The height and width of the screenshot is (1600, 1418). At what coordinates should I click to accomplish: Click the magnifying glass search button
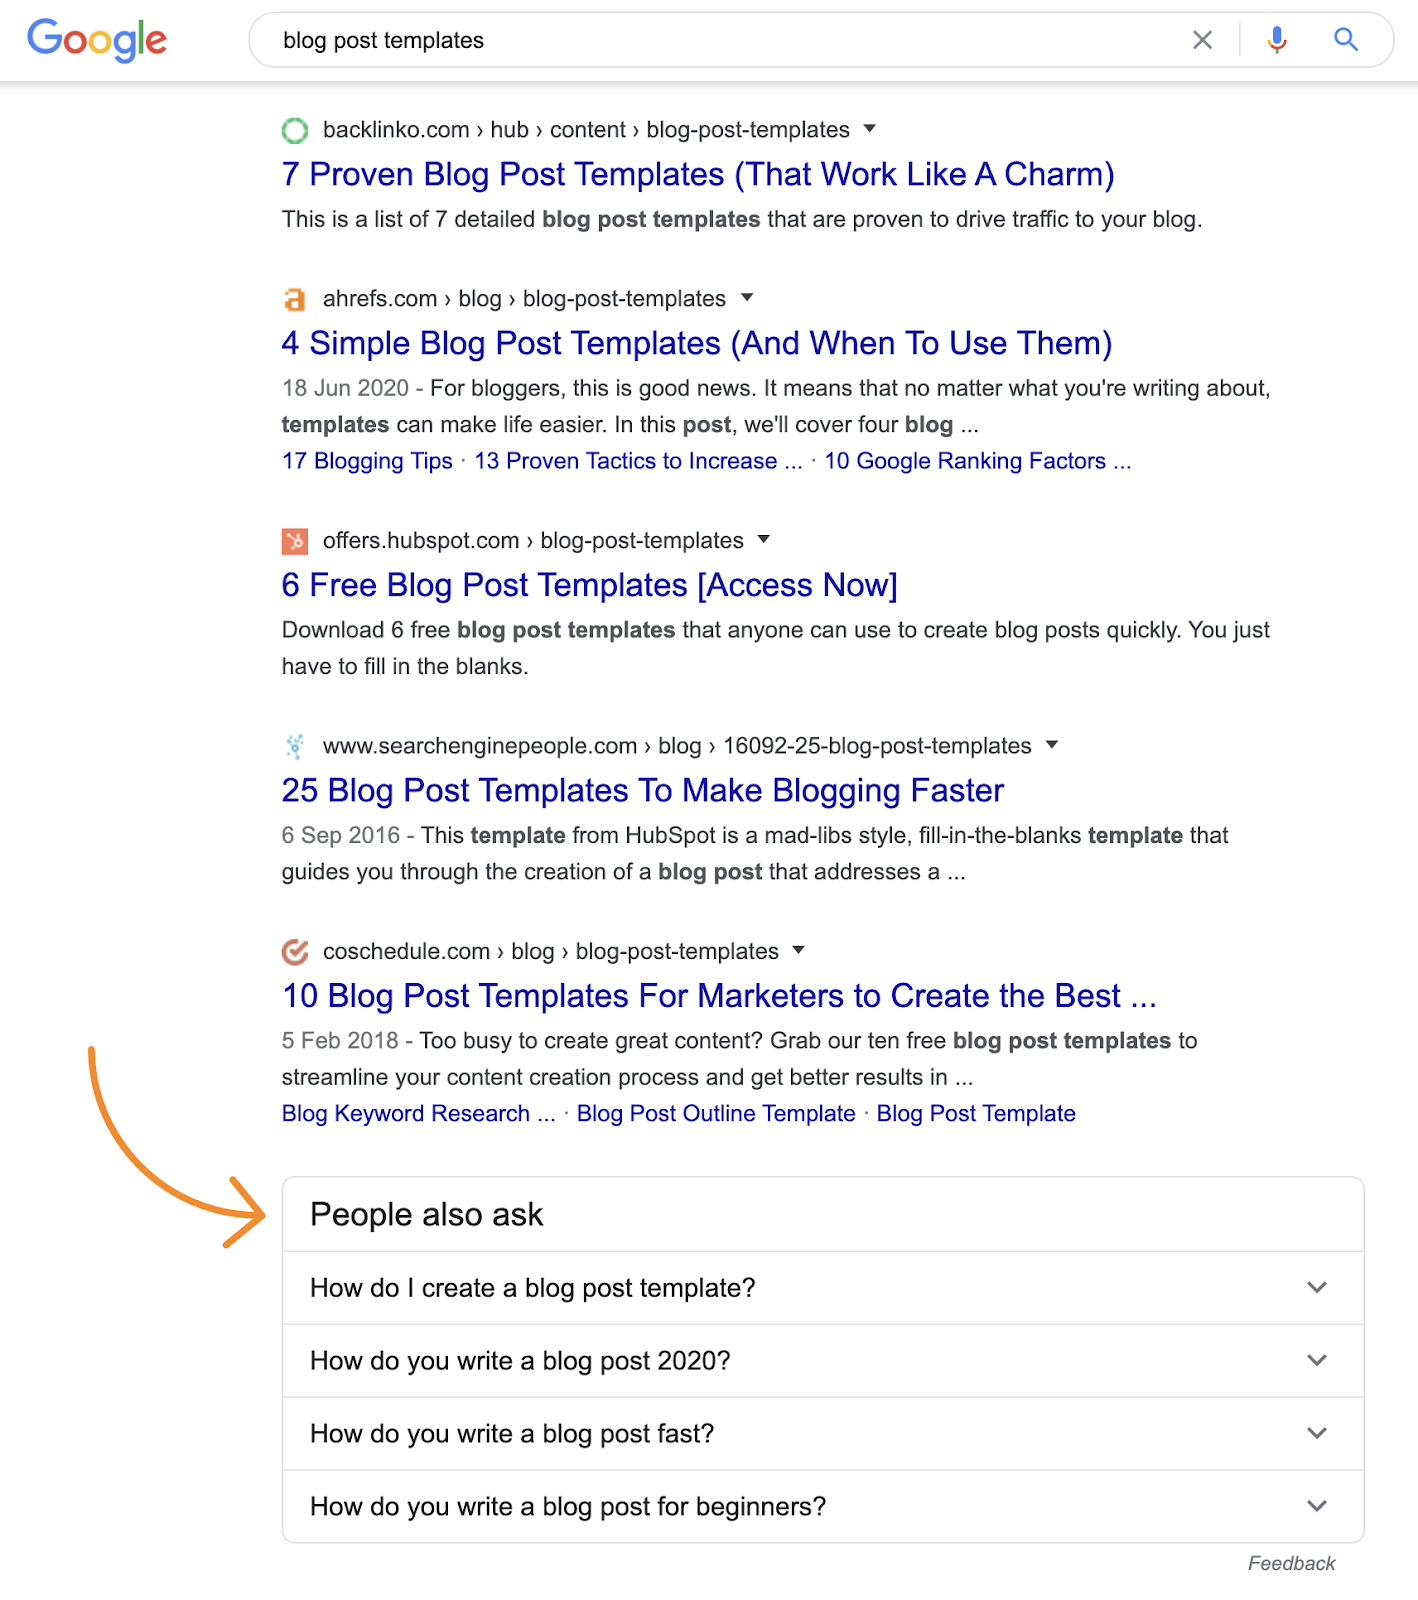1346,40
